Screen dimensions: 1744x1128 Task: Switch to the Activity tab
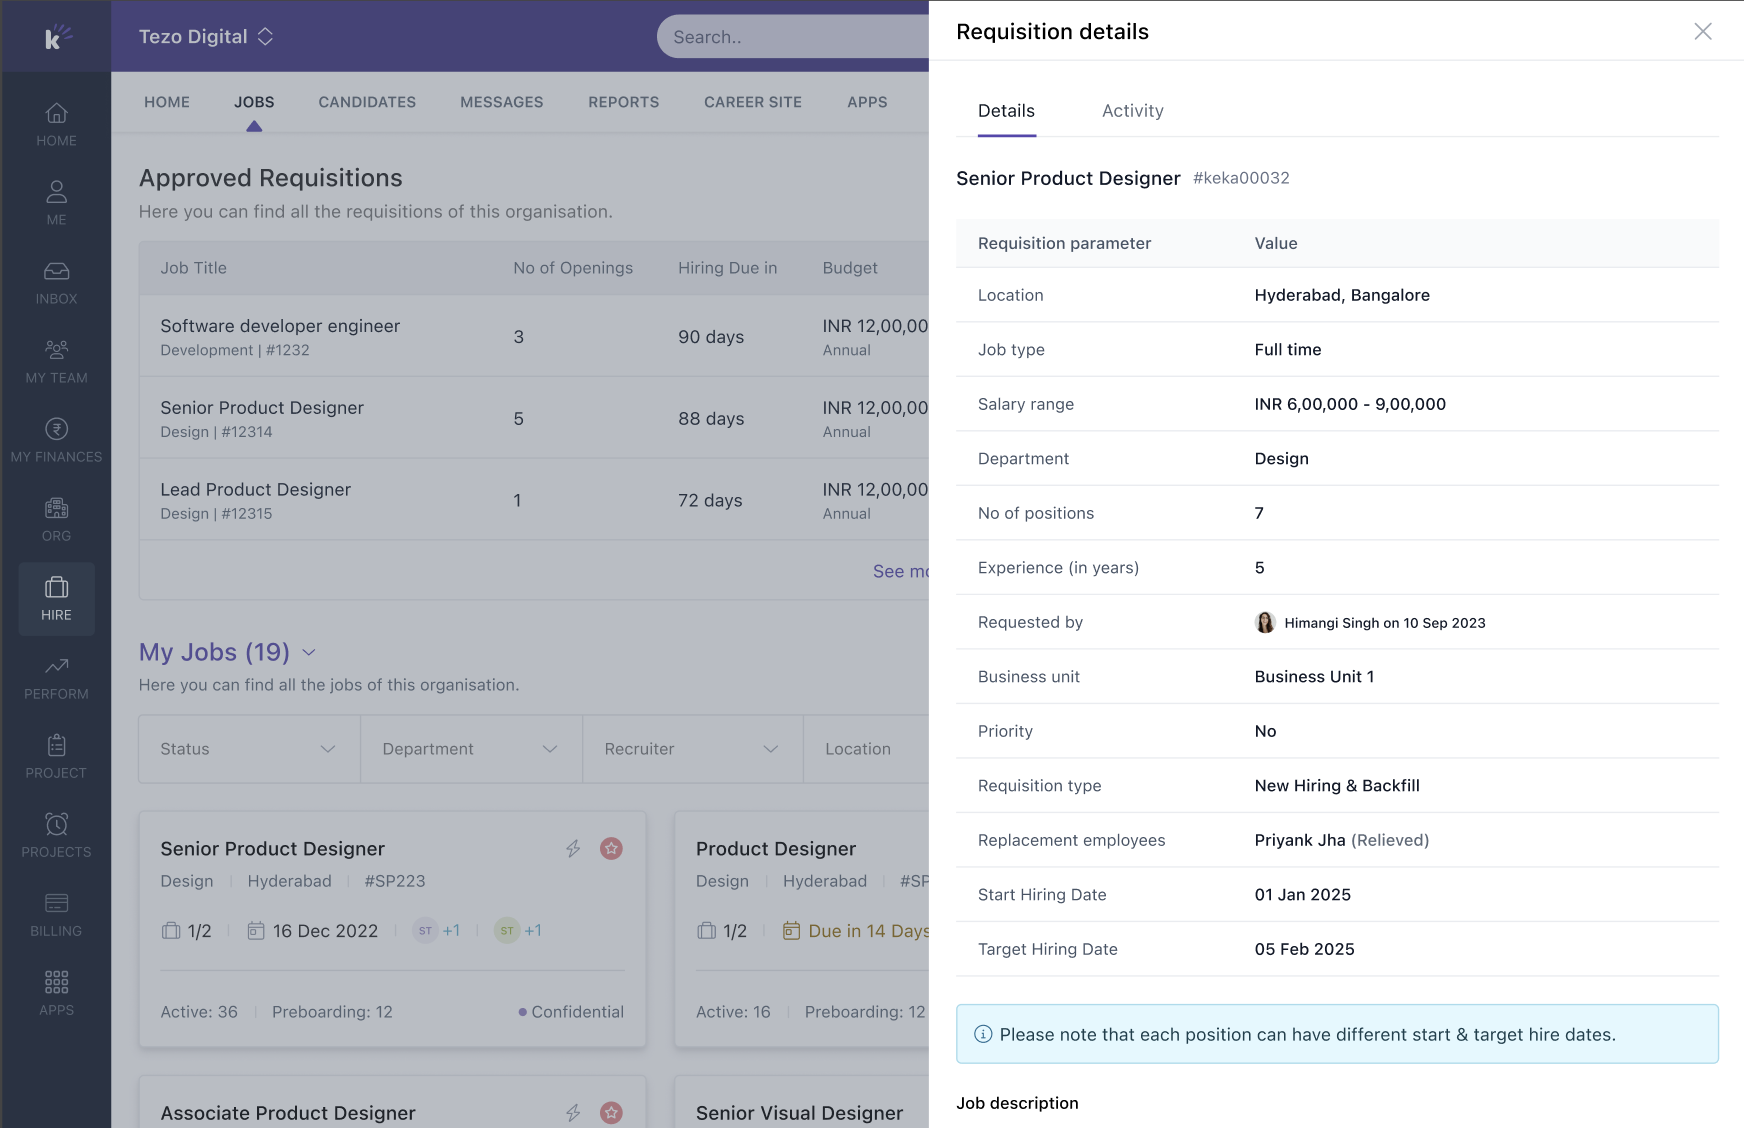1132,111
